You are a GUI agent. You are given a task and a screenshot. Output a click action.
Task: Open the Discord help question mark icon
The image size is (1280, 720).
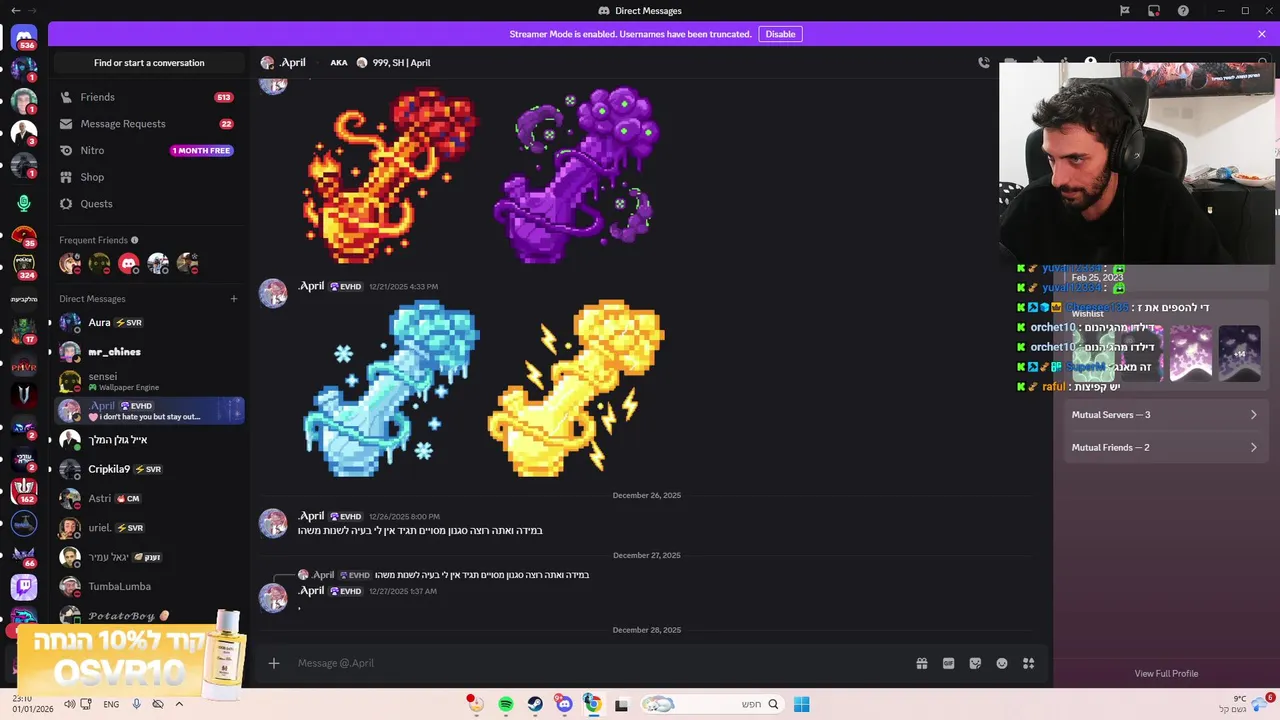(x=1184, y=11)
